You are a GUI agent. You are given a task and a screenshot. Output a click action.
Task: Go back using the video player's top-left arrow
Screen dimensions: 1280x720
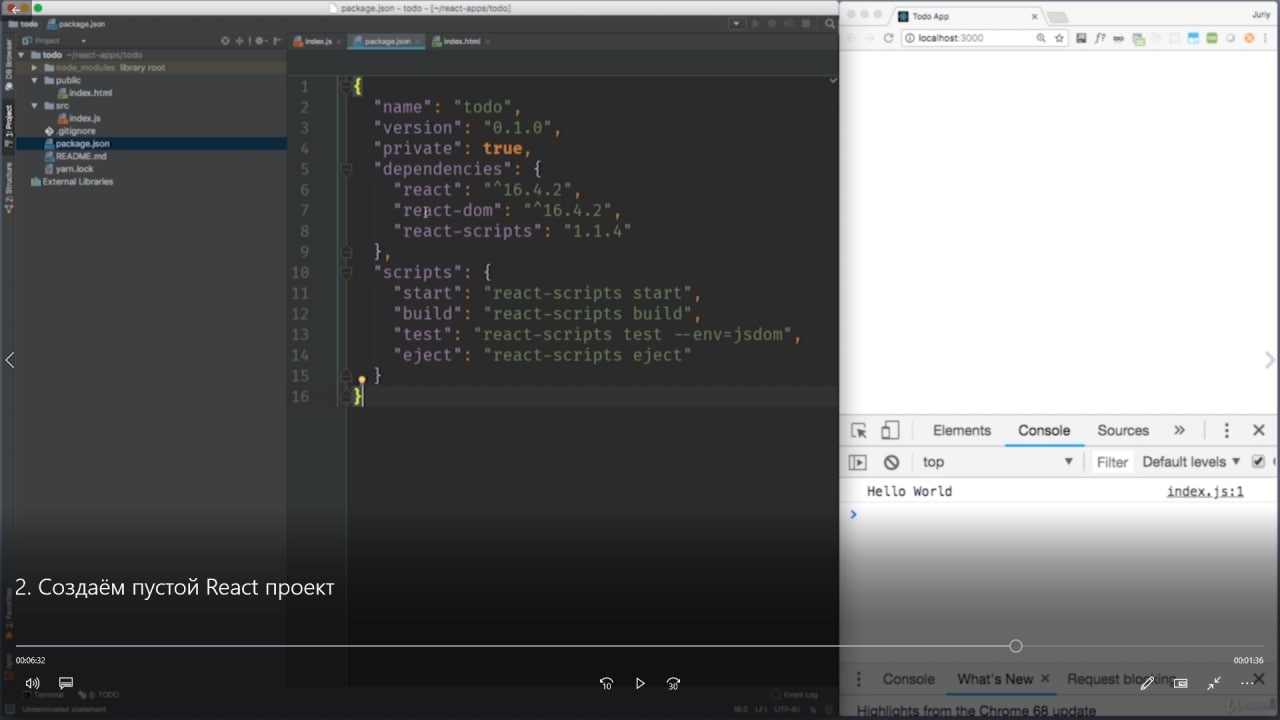[x=17, y=9]
